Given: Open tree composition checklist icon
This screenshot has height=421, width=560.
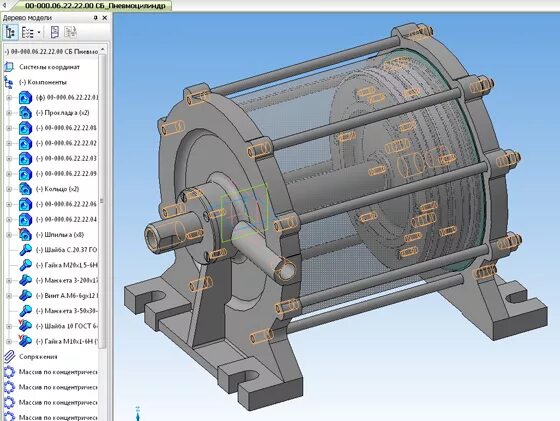Looking at the screenshot, I should click(x=27, y=32).
